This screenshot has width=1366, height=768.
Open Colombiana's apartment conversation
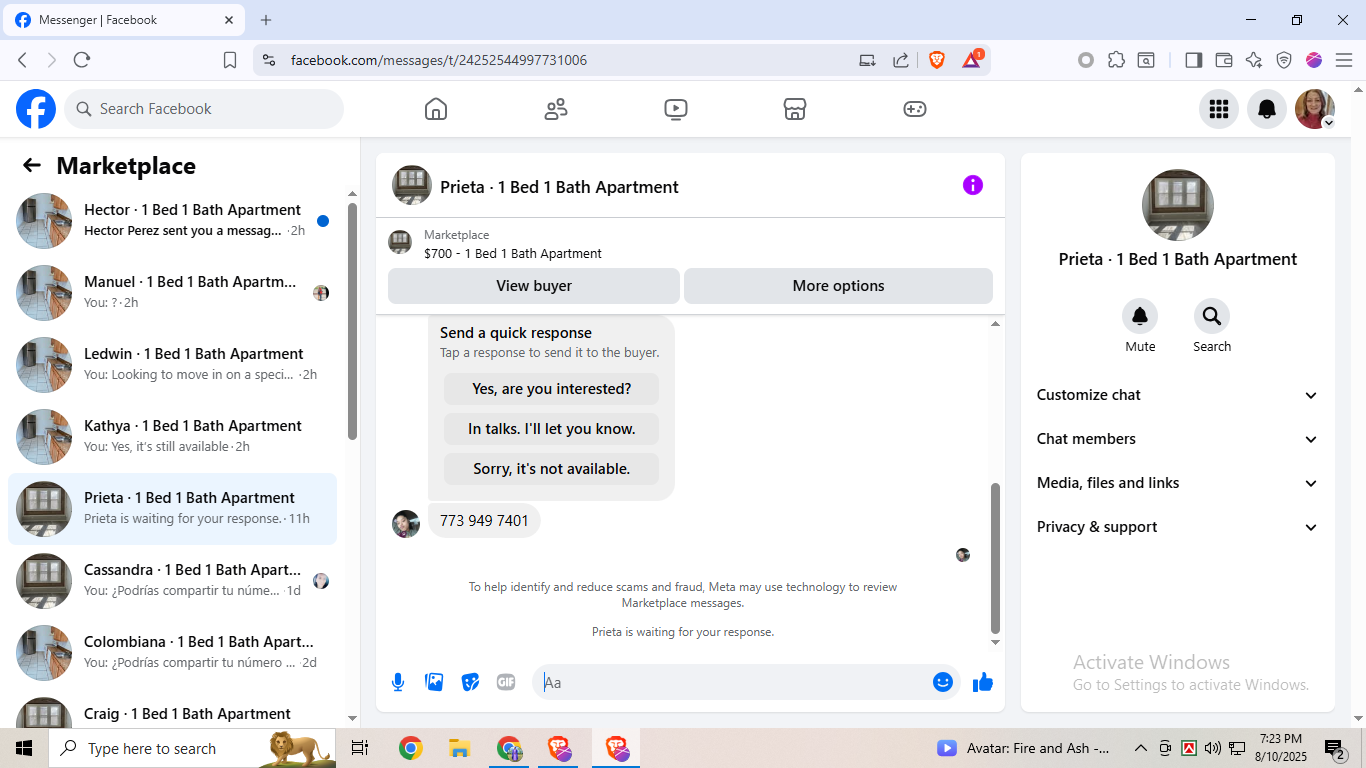pos(172,653)
